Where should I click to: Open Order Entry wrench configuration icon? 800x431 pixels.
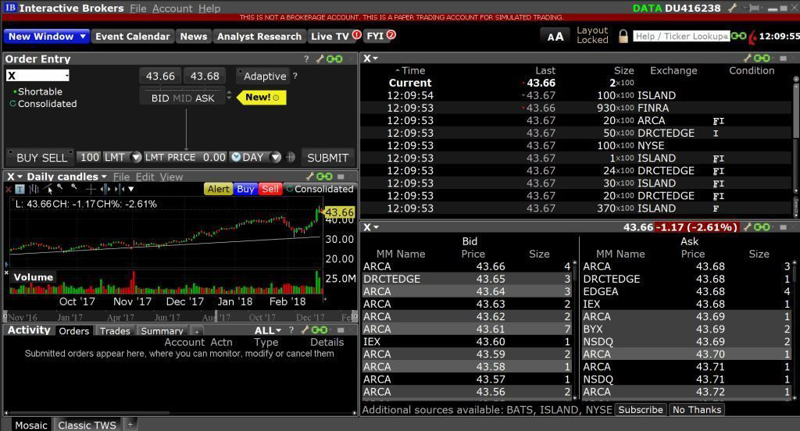pyautogui.click(x=321, y=59)
